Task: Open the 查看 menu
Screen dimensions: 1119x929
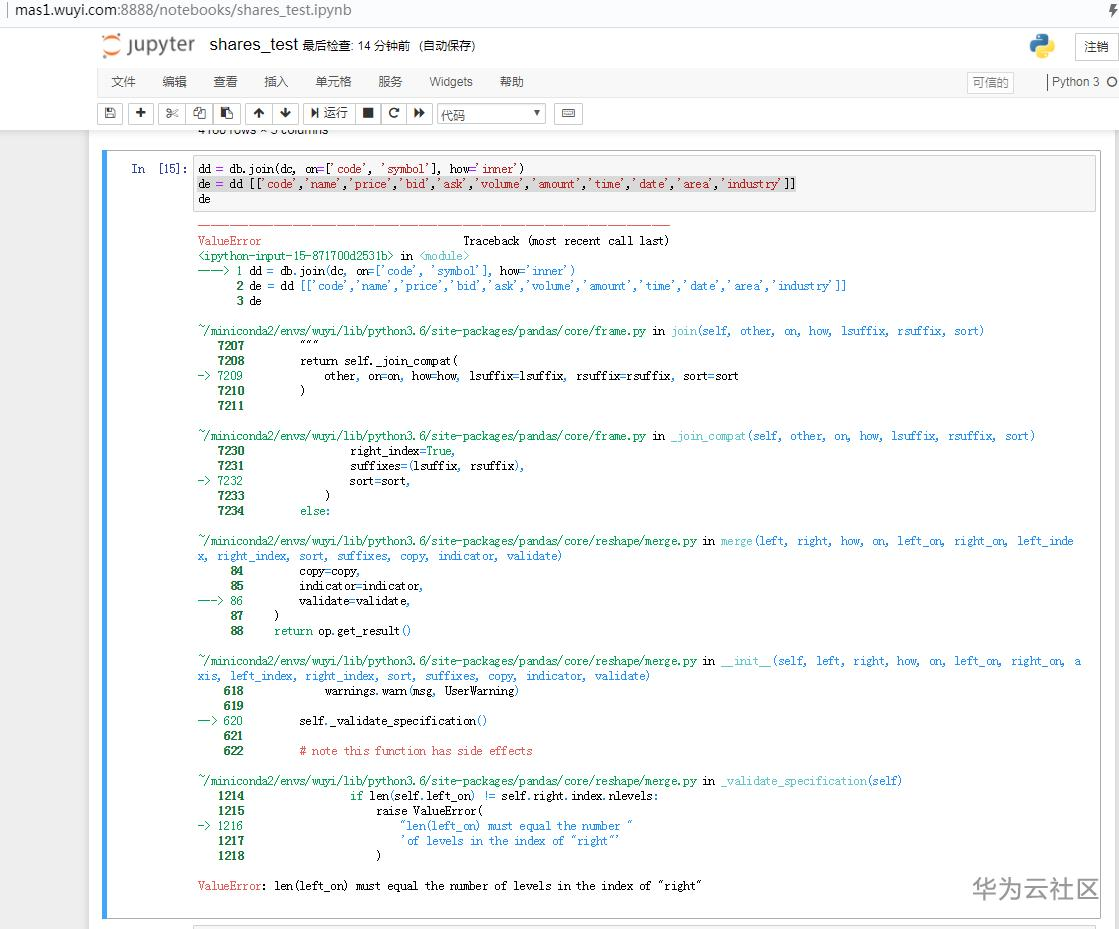Action: point(226,82)
